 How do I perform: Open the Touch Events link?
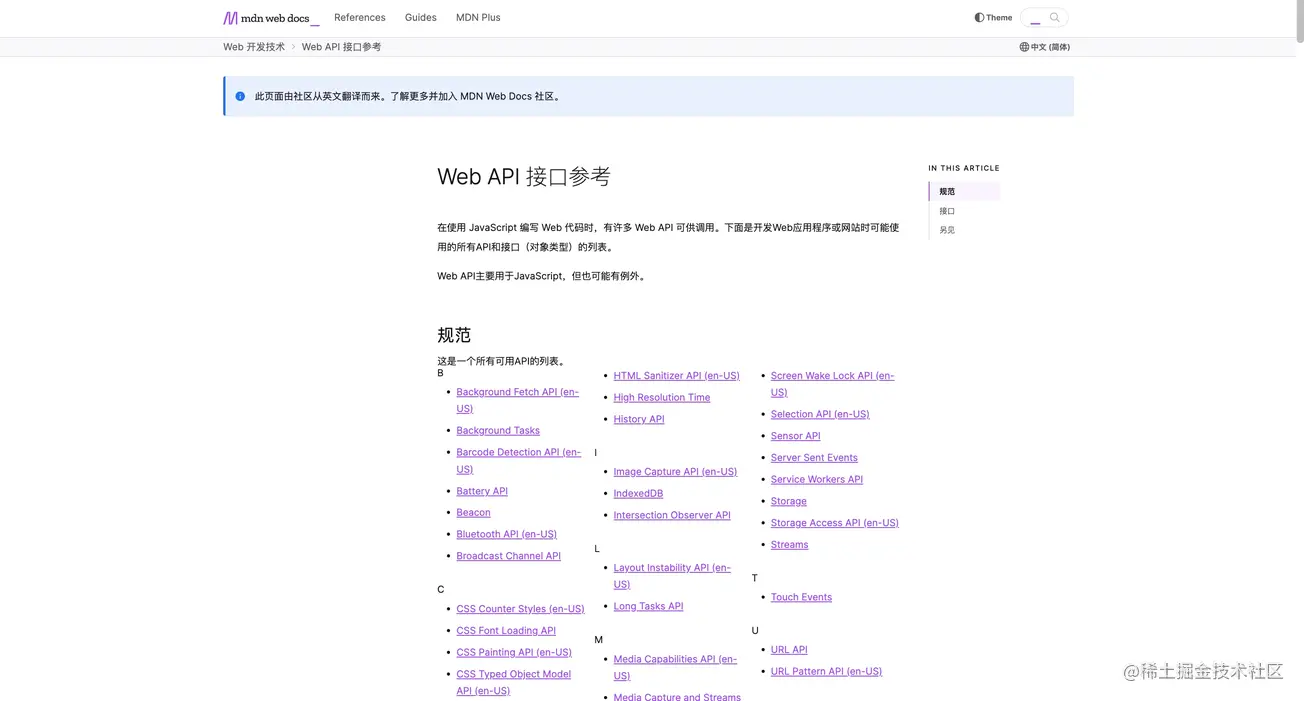click(801, 598)
